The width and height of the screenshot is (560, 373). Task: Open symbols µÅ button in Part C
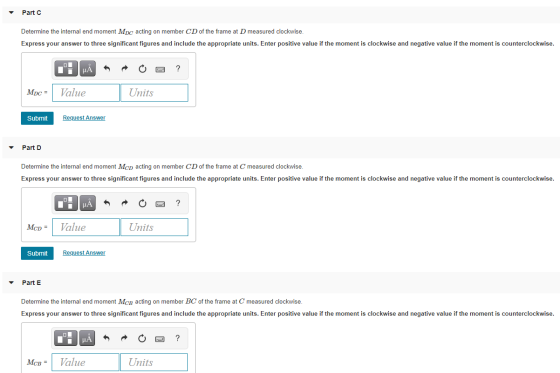[x=88, y=68]
